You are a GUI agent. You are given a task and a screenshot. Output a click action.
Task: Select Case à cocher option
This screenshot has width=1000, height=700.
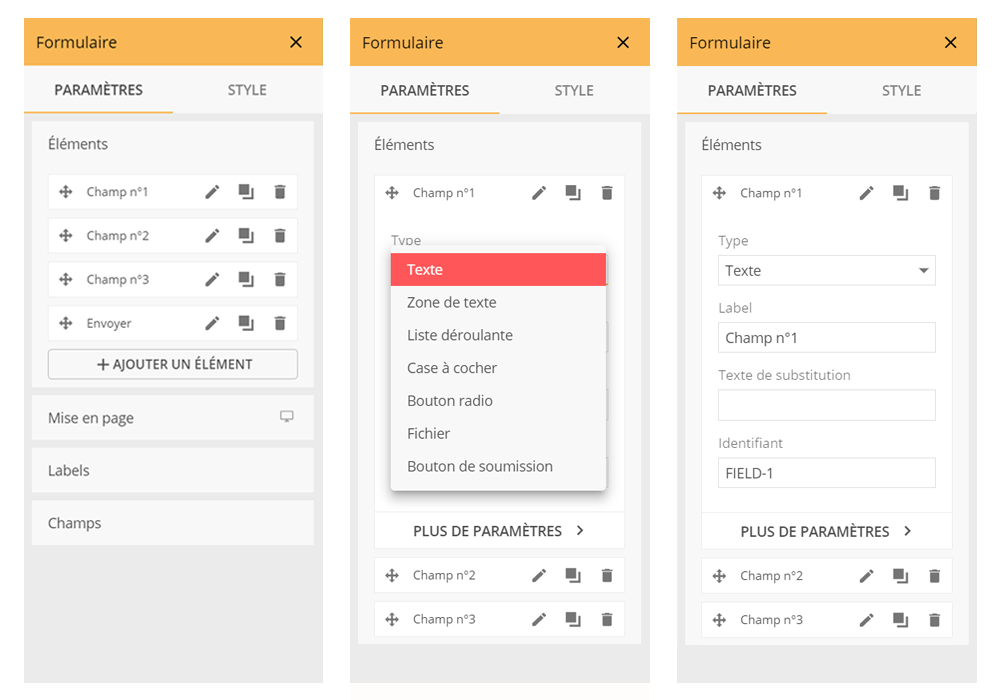pos(452,368)
